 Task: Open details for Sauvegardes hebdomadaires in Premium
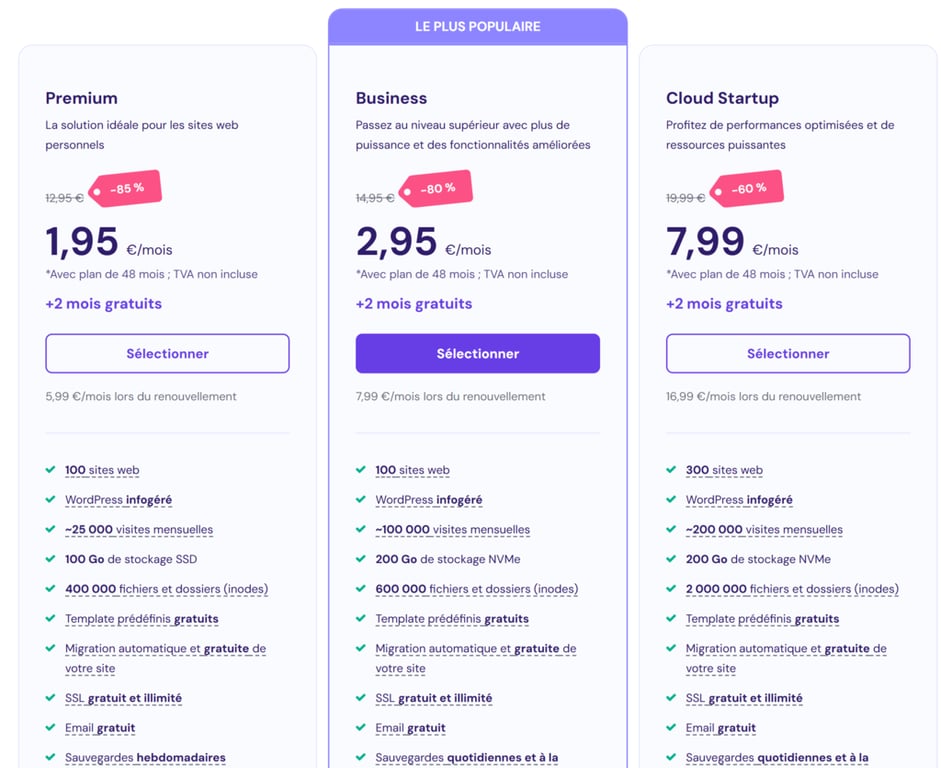(145, 758)
